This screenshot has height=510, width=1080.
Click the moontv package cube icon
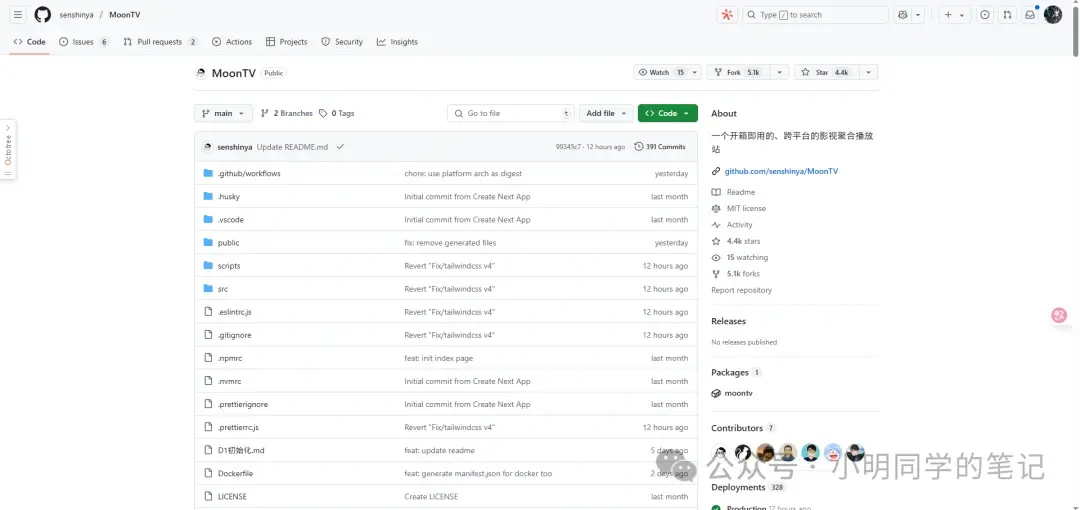click(716, 394)
